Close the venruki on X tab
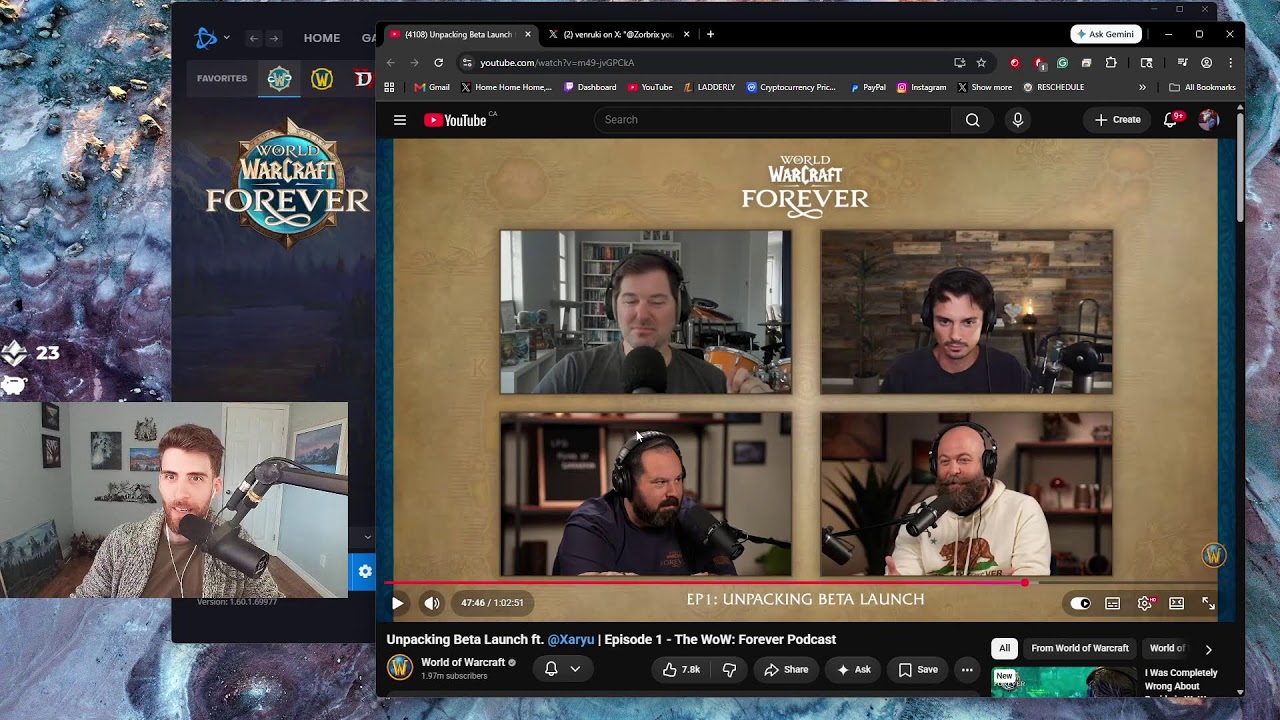This screenshot has width=1280, height=720. [x=686, y=34]
